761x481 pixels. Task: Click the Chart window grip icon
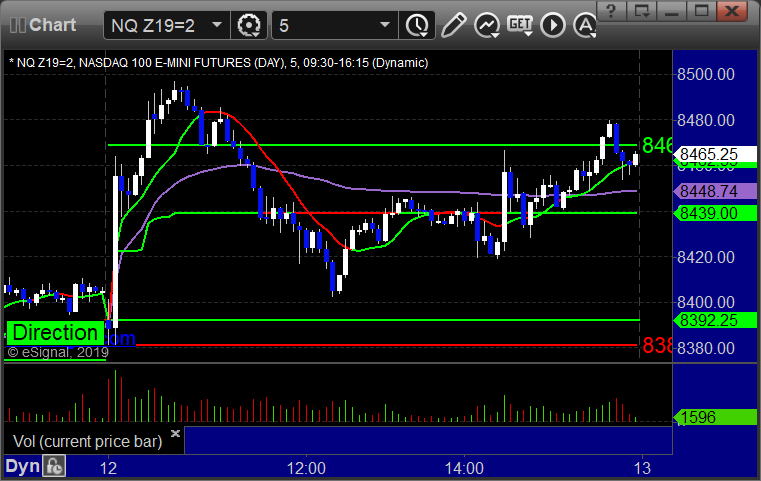(x=18, y=25)
